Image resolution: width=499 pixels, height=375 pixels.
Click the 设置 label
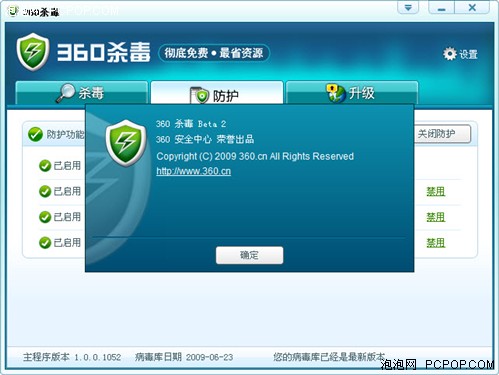[468, 54]
